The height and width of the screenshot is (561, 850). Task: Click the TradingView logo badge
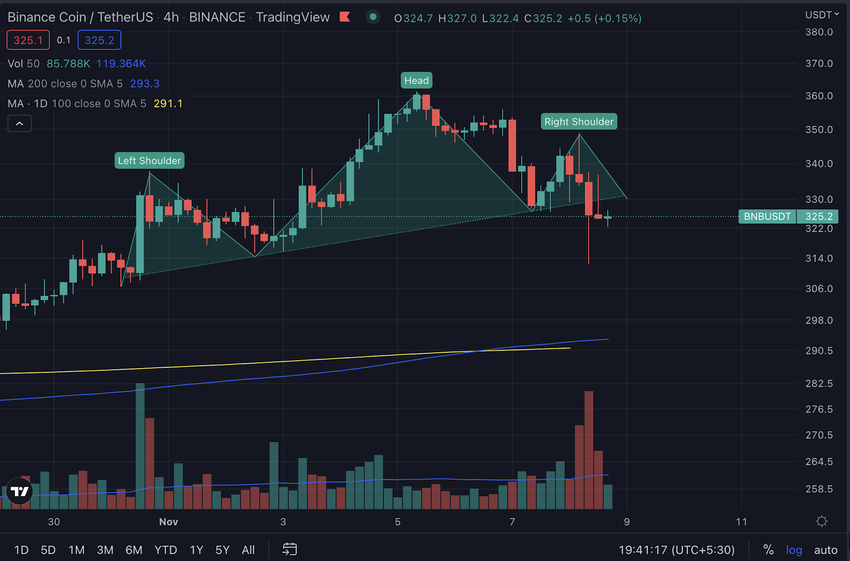click(x=20, y=491)
